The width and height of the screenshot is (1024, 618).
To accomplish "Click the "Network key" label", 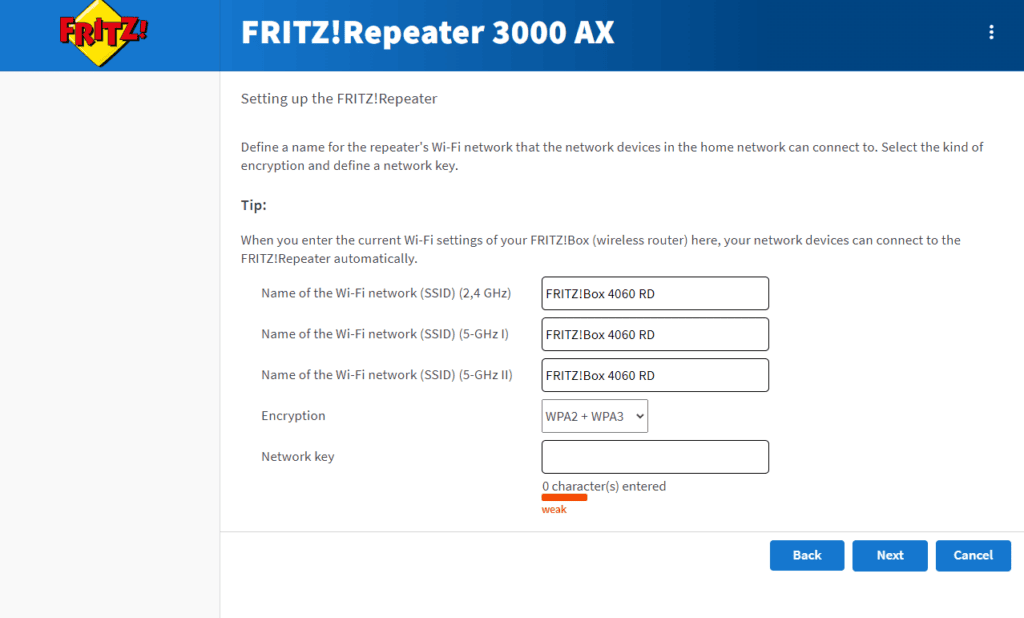I will coord(298,457).
